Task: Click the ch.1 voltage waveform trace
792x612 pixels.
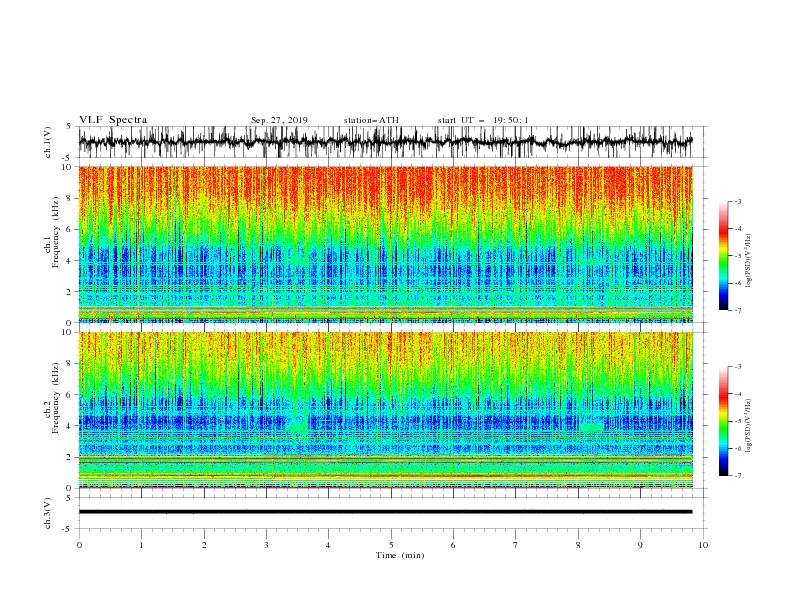Action: click(x=385, y=142)
